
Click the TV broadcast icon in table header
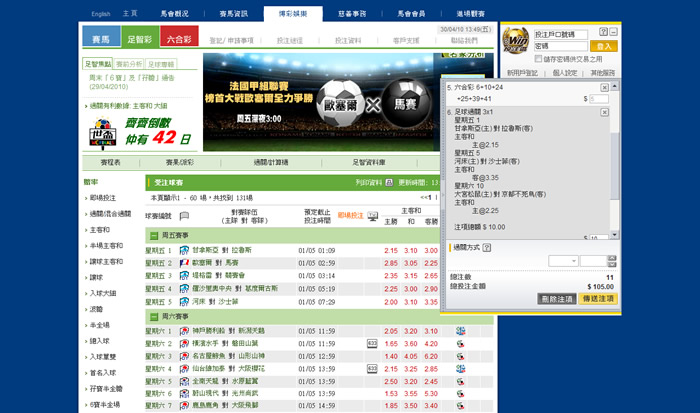click(x=373, y=216)
